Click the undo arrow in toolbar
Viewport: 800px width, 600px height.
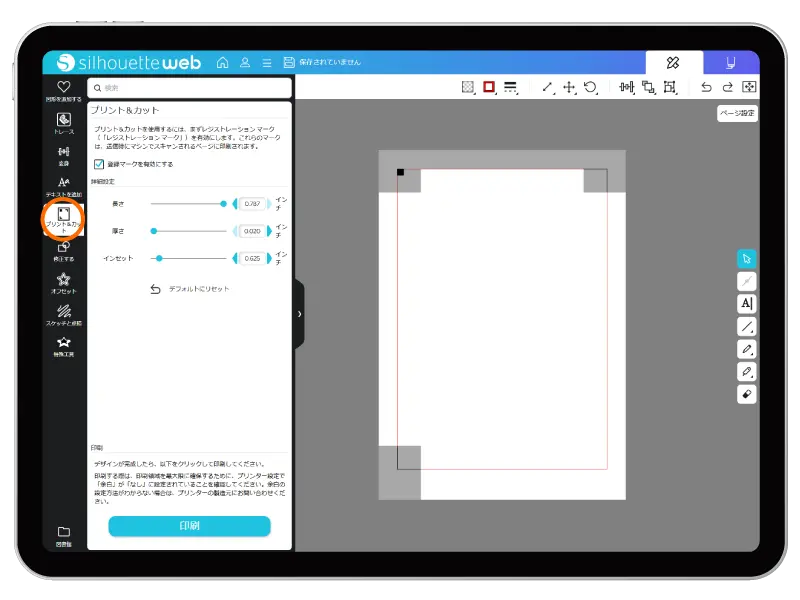coord(706,88)
